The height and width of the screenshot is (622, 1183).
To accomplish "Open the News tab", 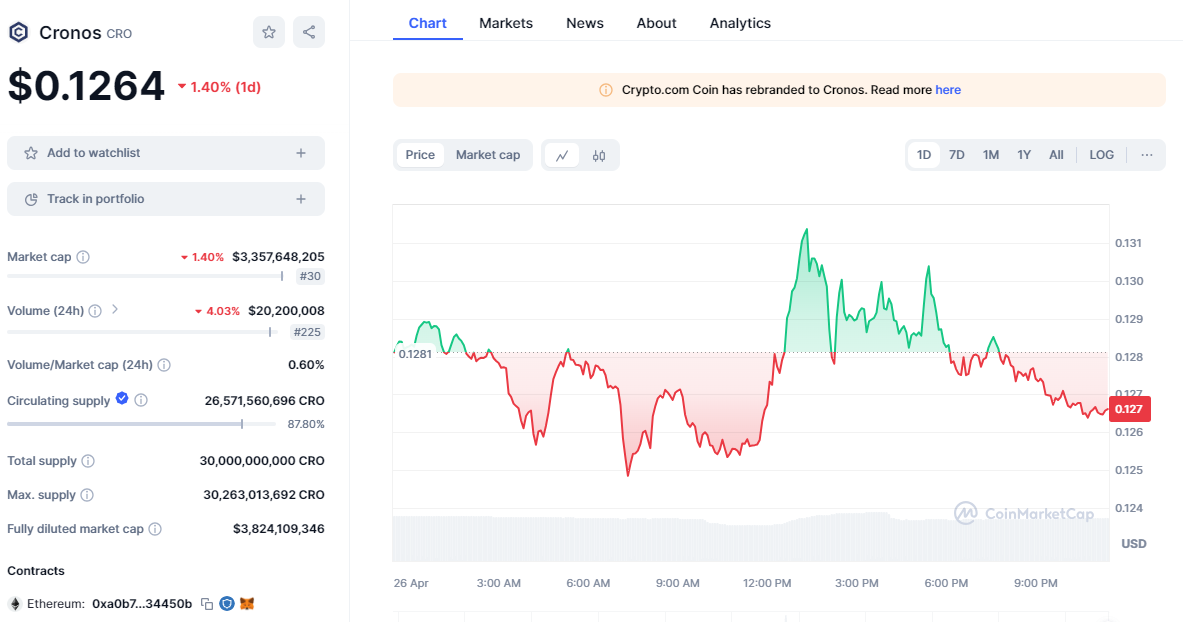I will click(x=585, y=23).
